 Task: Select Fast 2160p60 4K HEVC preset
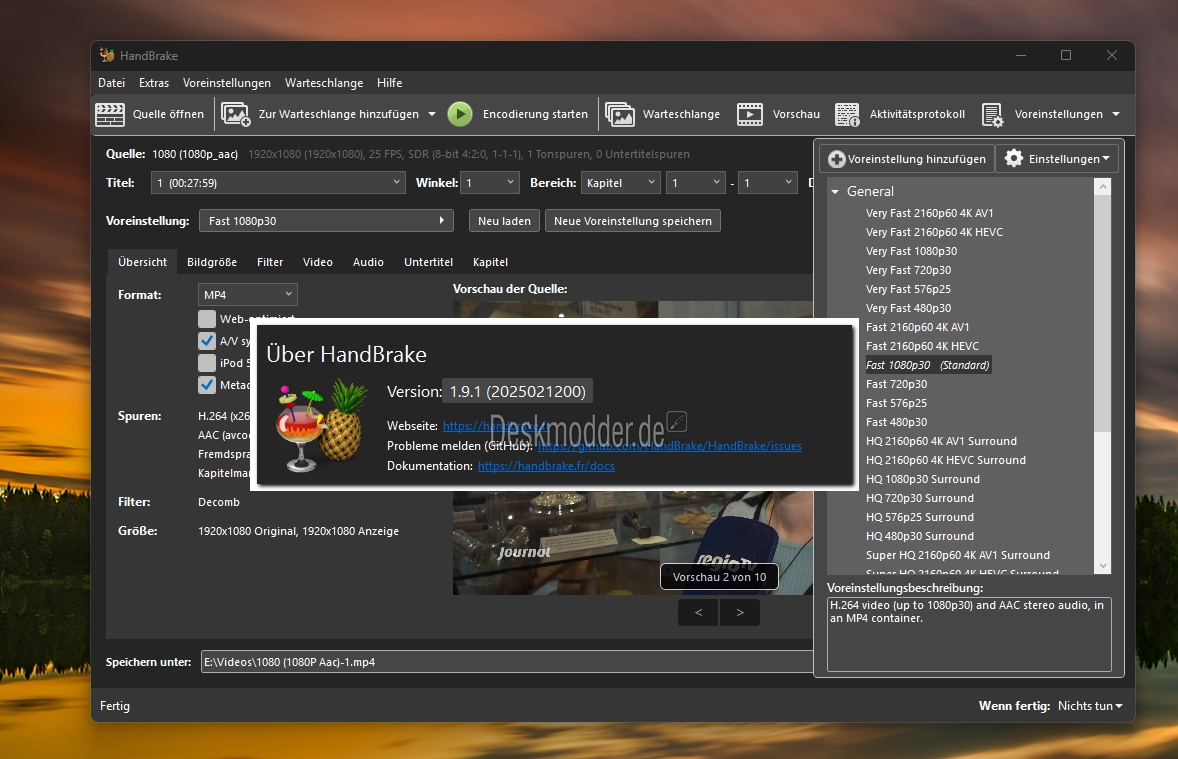tap(923, 346)
